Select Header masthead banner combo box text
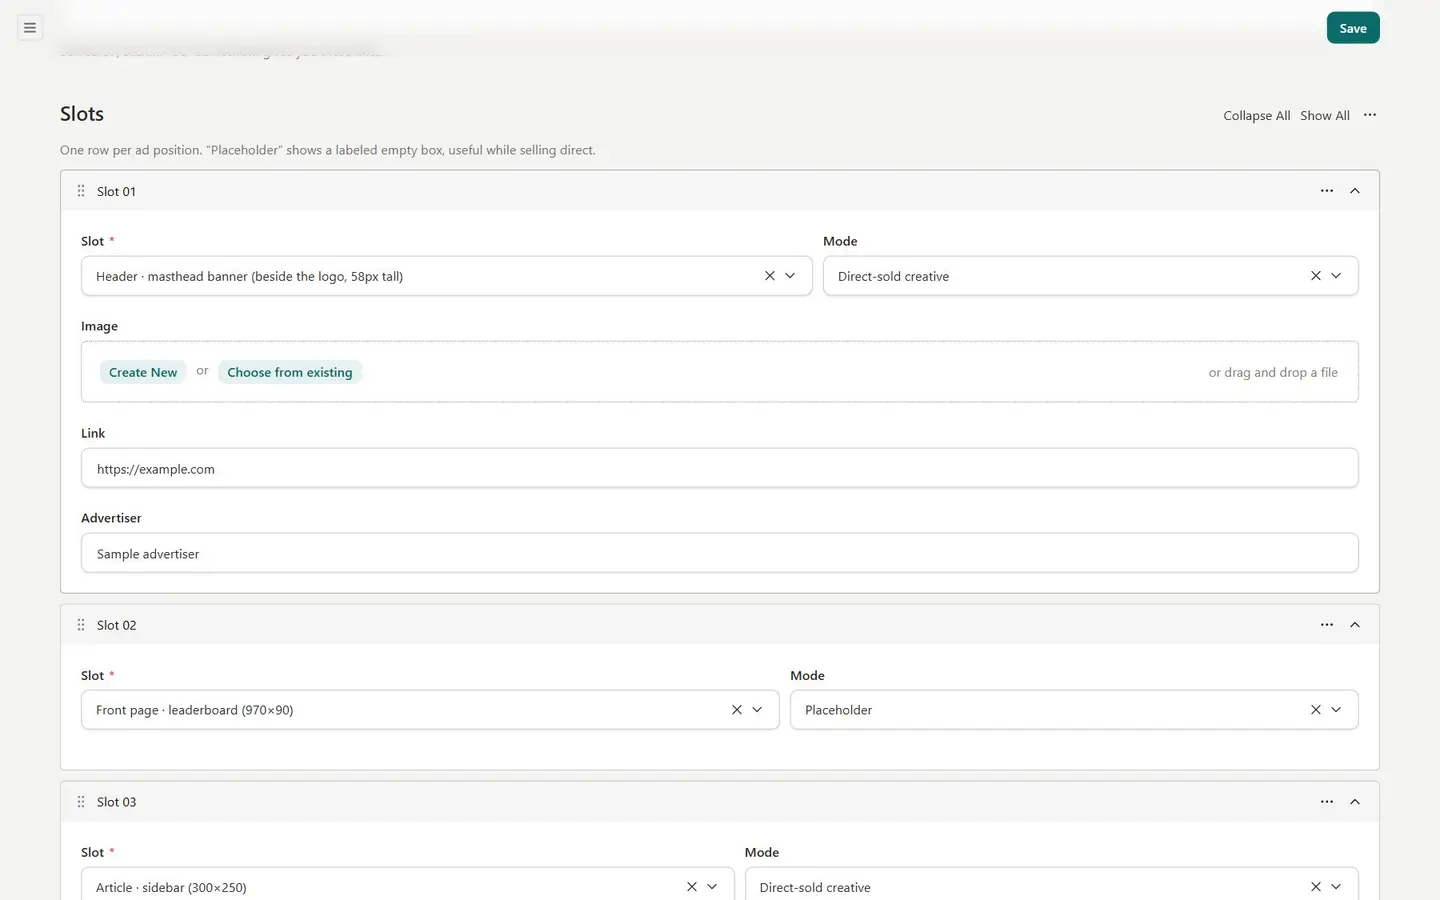This screenshot has height=900, width=1440. tap(249, 277)
